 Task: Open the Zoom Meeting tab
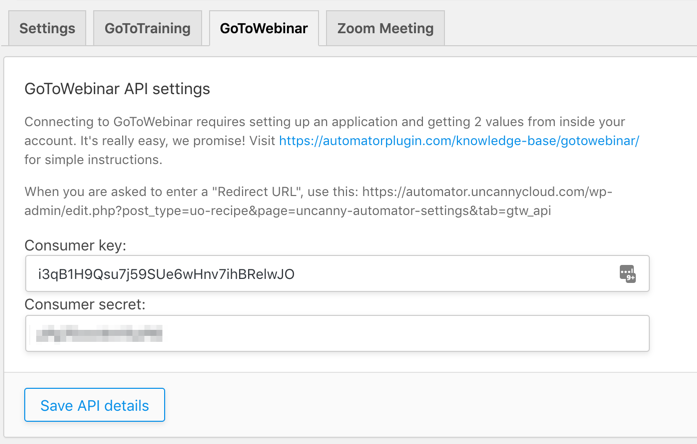click(385, 28)
